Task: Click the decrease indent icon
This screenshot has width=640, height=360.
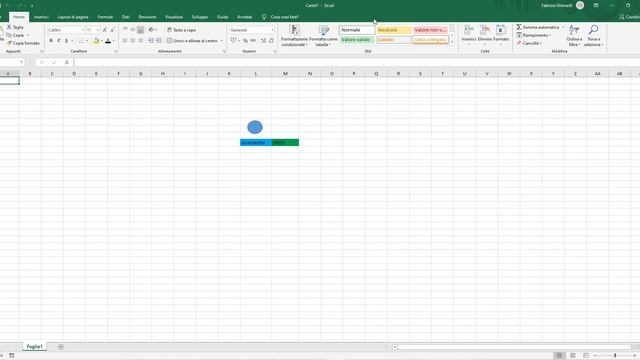Action: tap(151, 41)
